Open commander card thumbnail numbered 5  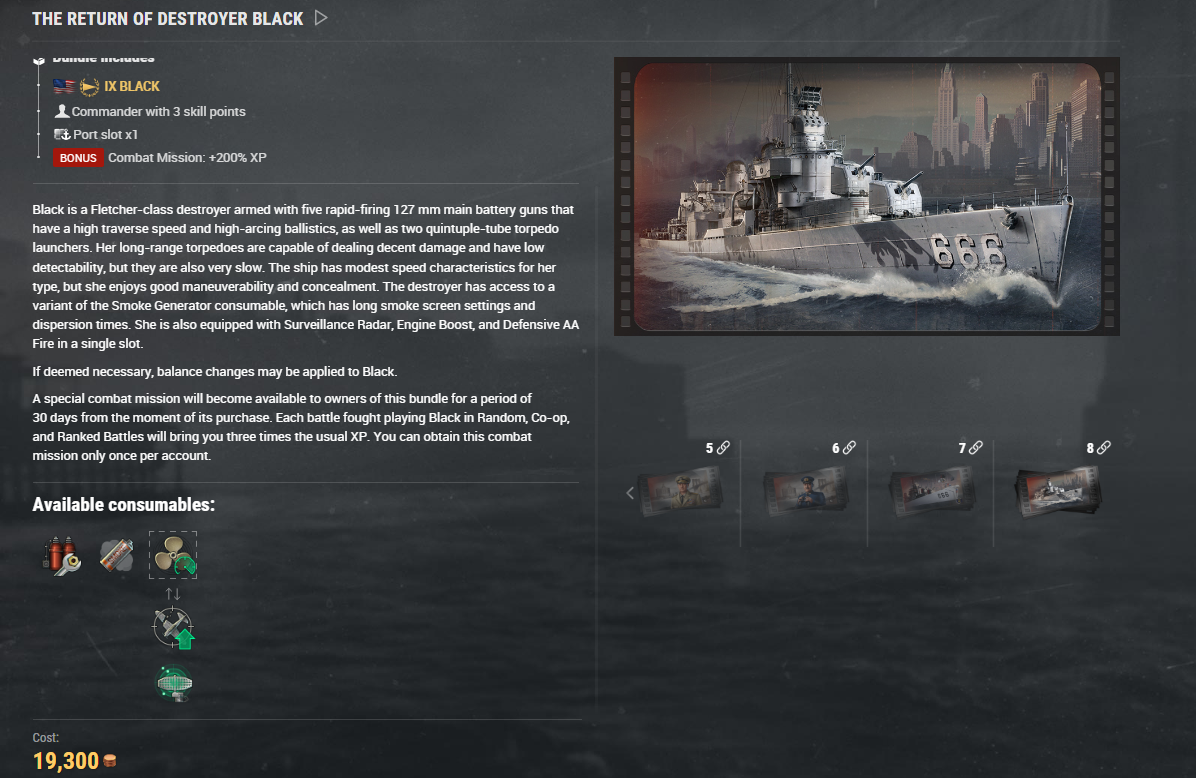pos(680,493)
